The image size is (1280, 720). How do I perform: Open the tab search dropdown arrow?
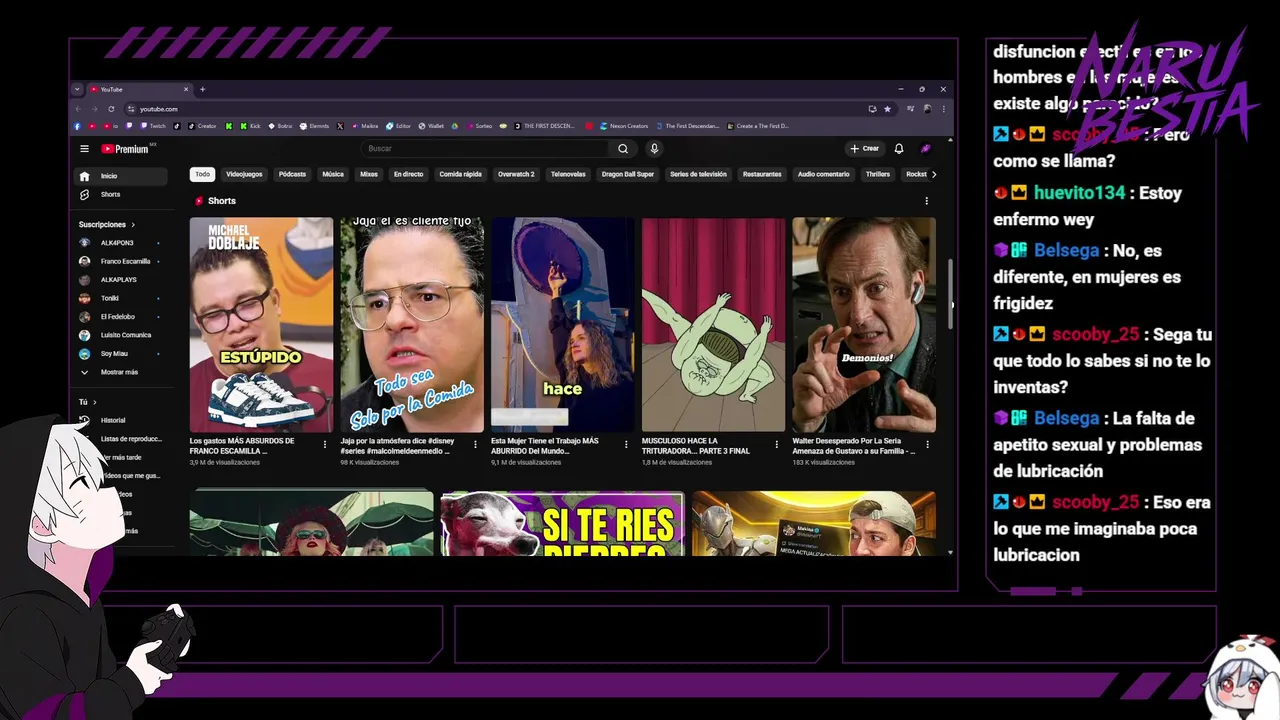click(77, 89)
